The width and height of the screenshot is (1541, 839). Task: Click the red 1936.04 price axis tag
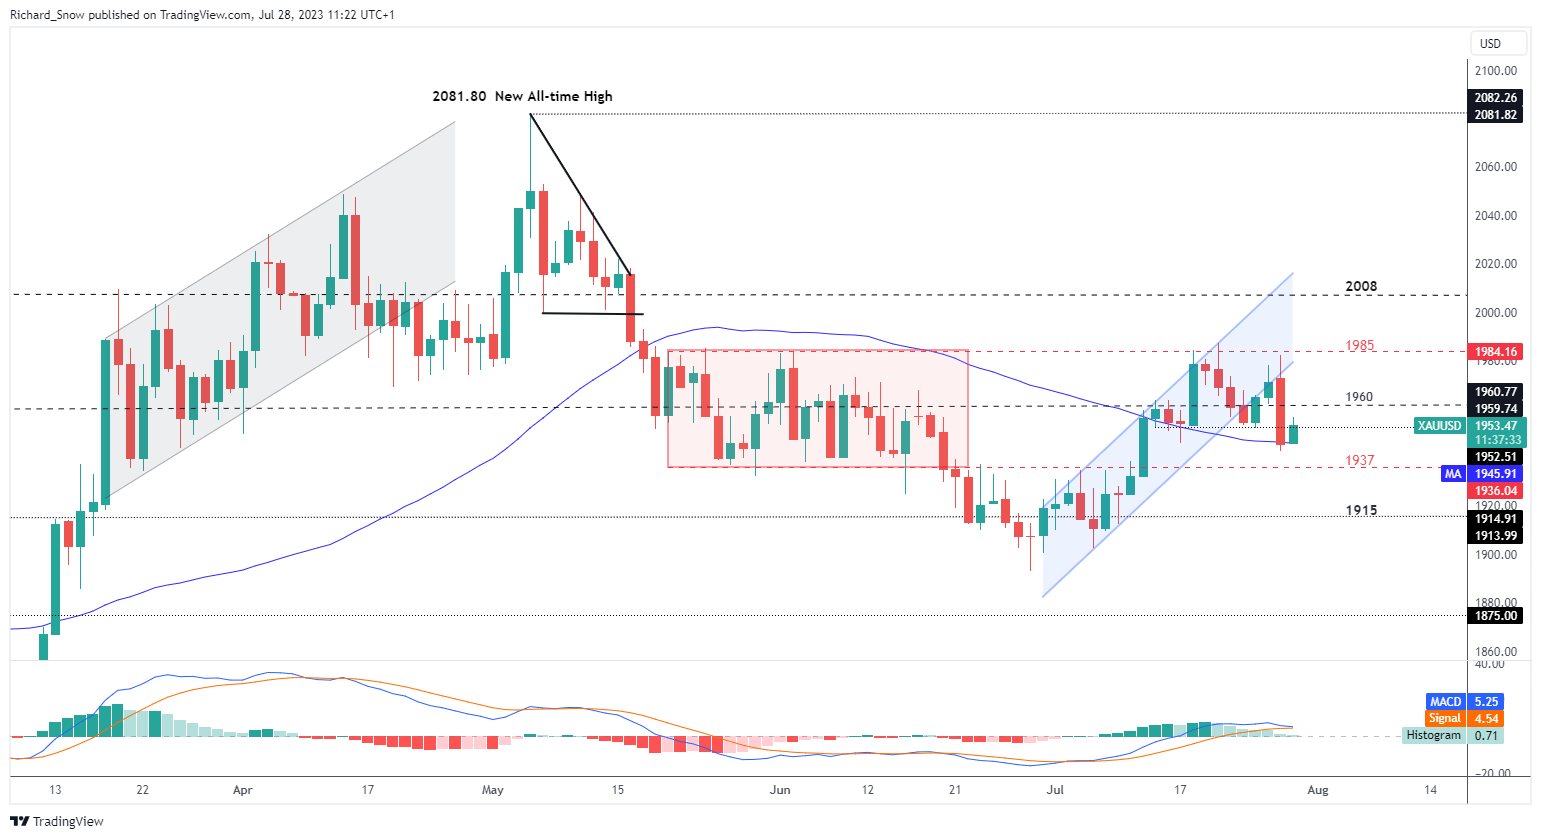(1496, 491)
